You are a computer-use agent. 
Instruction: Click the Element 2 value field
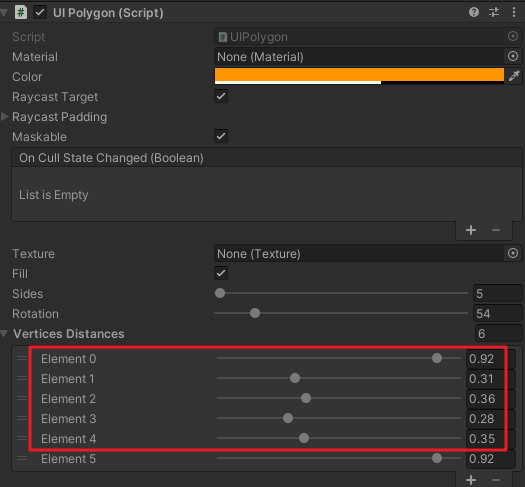click(x=485, y=399)
